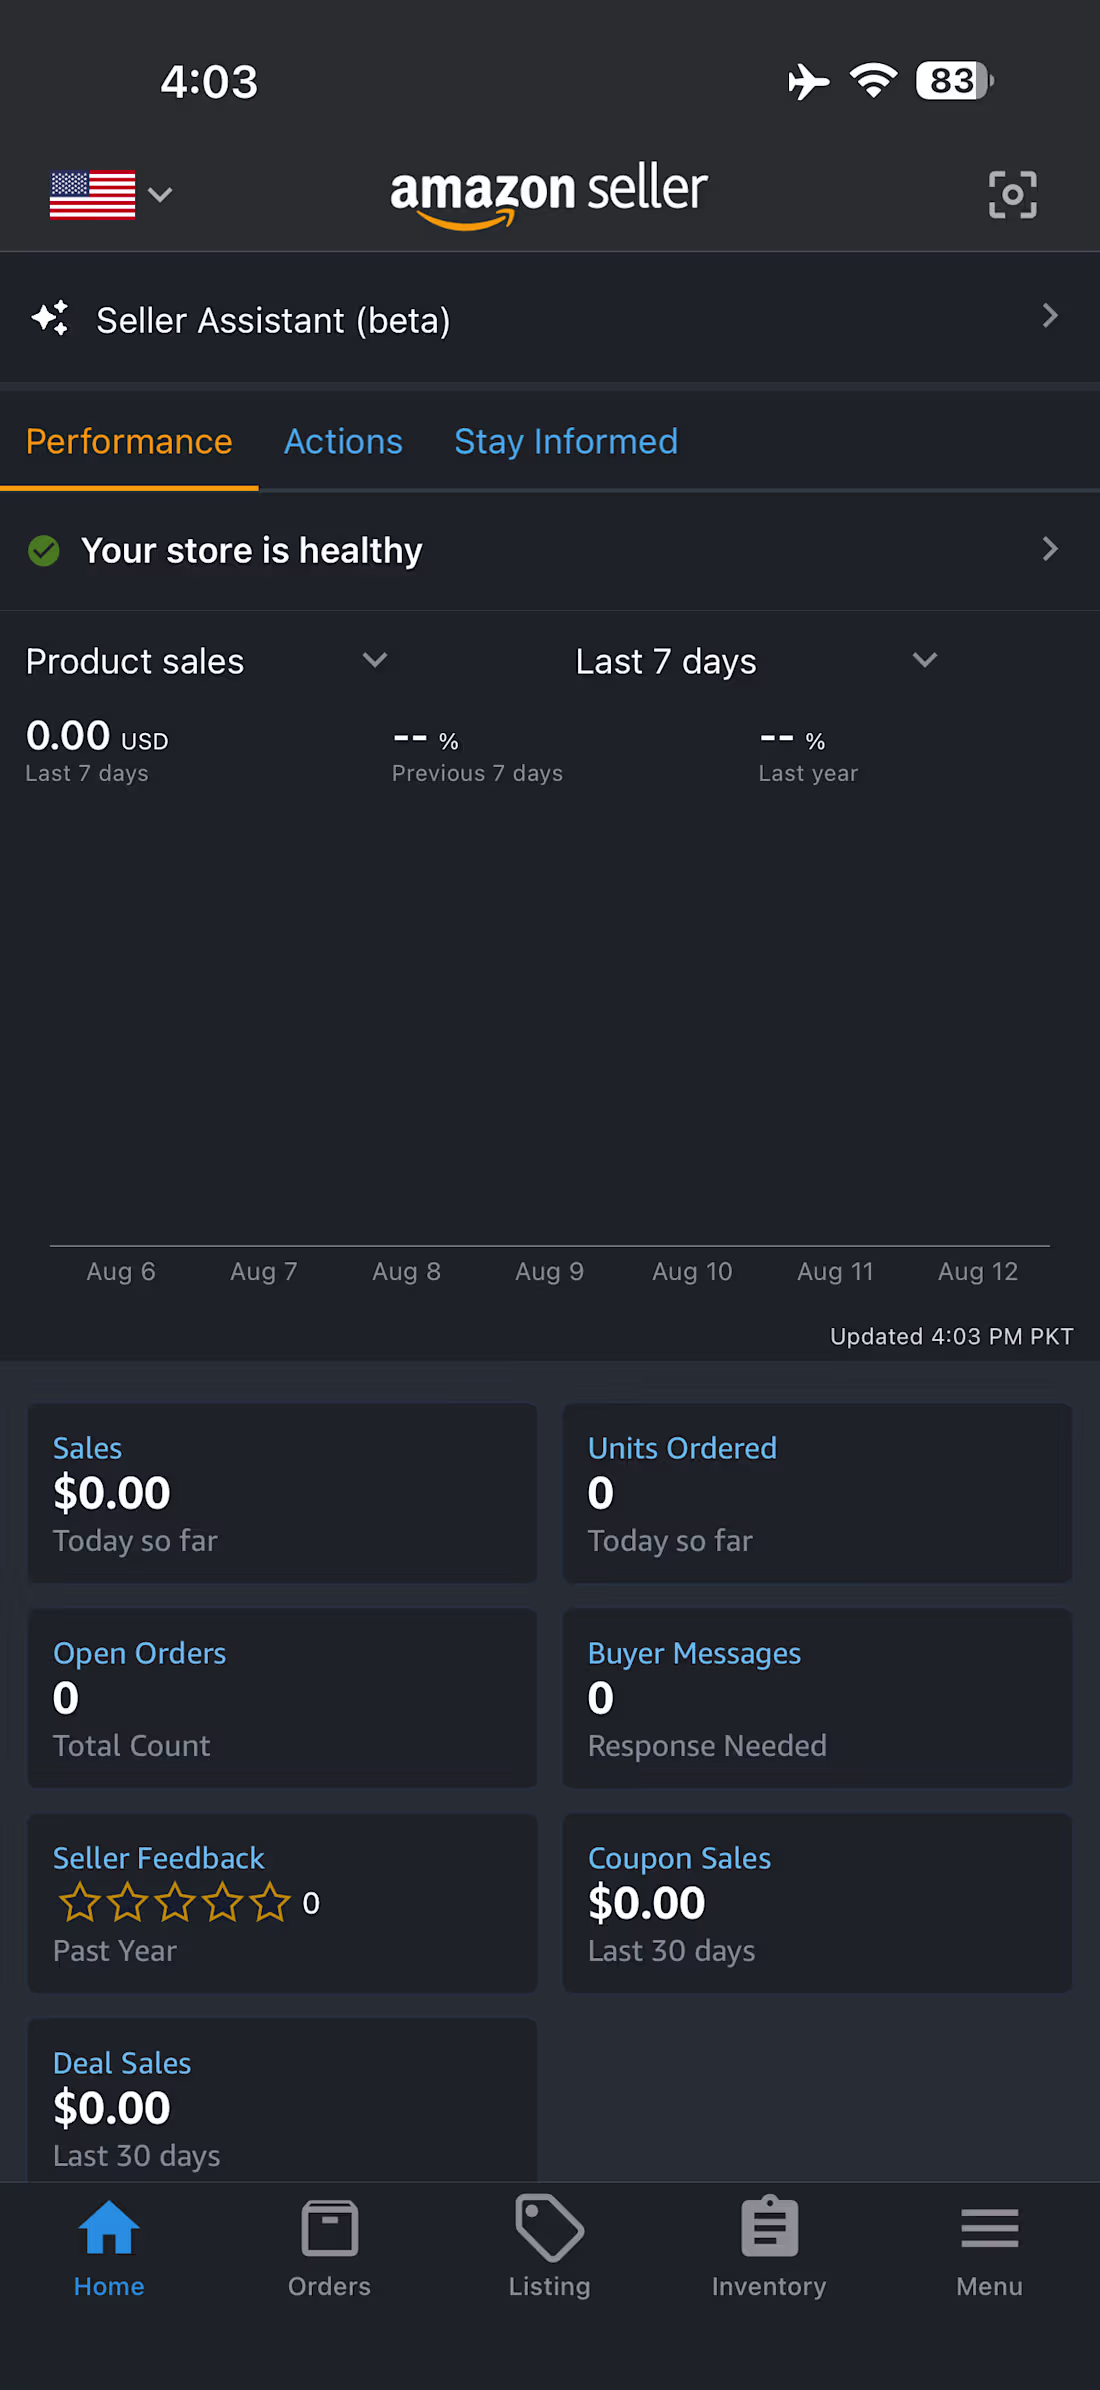Open the Units Ordered card
The image size is (1100, 2390).
(x=817, y=1493)
